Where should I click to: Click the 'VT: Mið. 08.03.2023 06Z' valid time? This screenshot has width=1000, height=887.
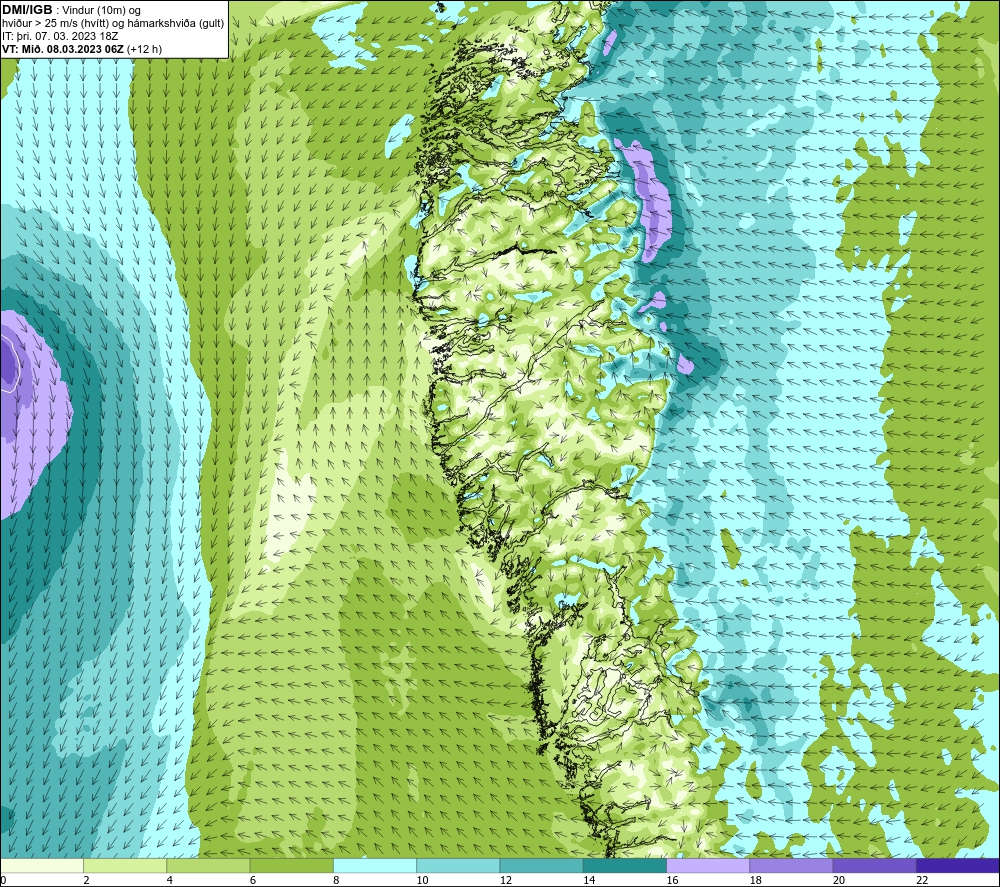(63, 49)
